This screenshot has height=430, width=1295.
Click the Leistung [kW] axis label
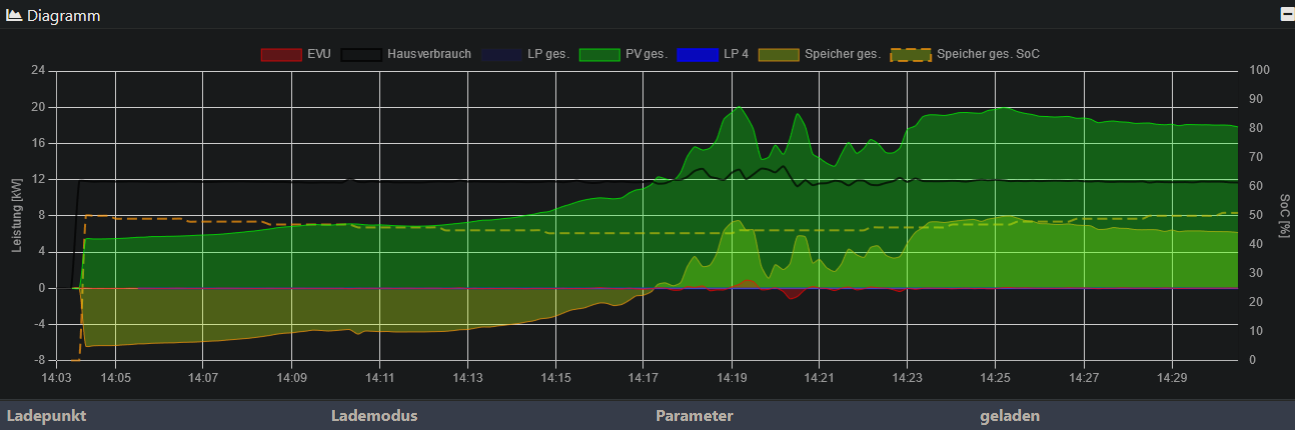pyautogui.click(x=16, y=215)
